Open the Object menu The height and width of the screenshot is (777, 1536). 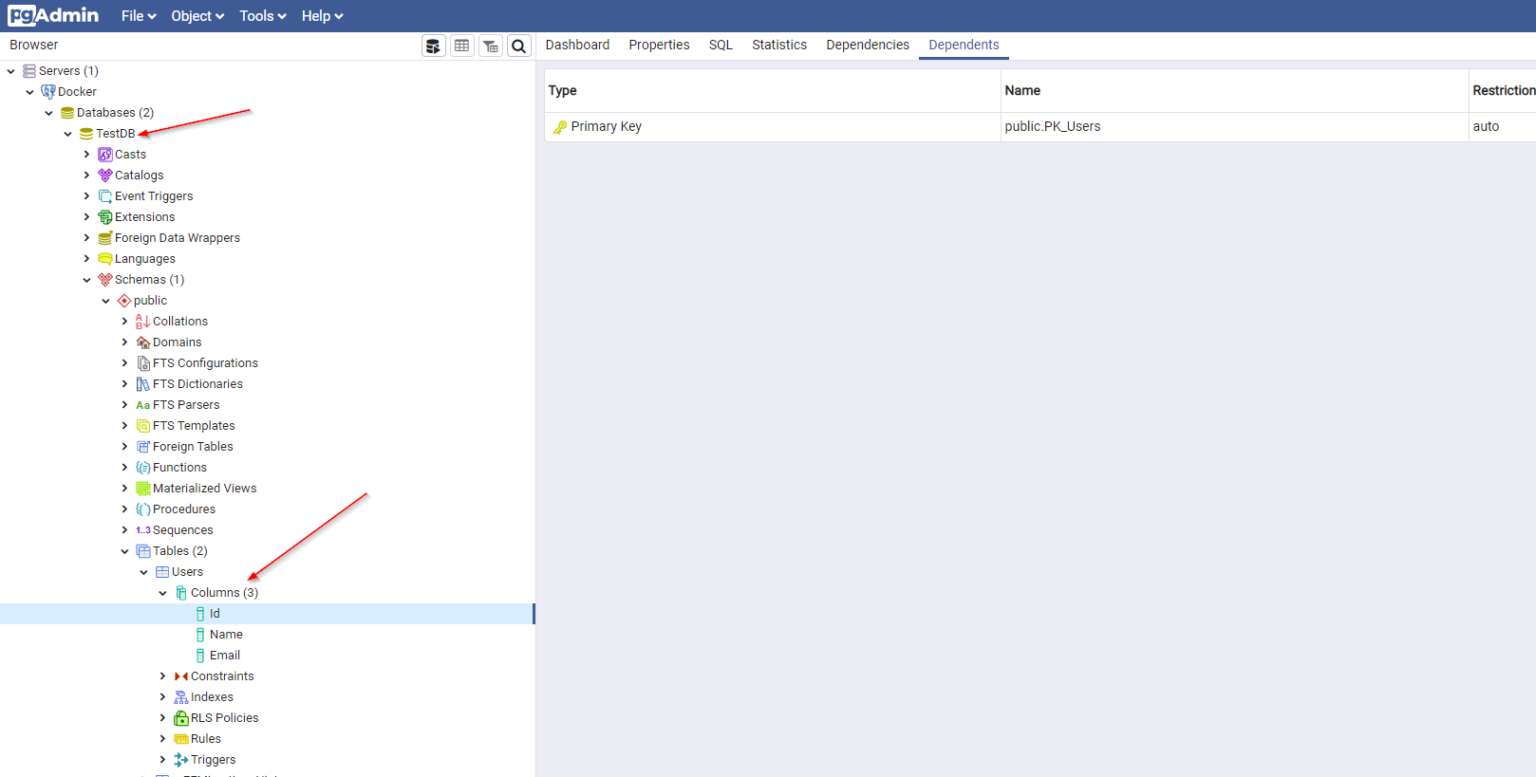click(197, 16)
